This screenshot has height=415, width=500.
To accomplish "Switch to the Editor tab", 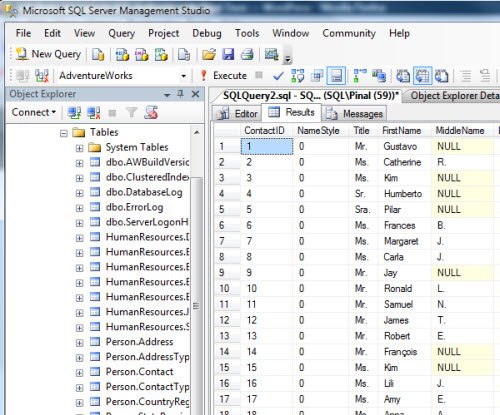I will [x=237, y=114].
